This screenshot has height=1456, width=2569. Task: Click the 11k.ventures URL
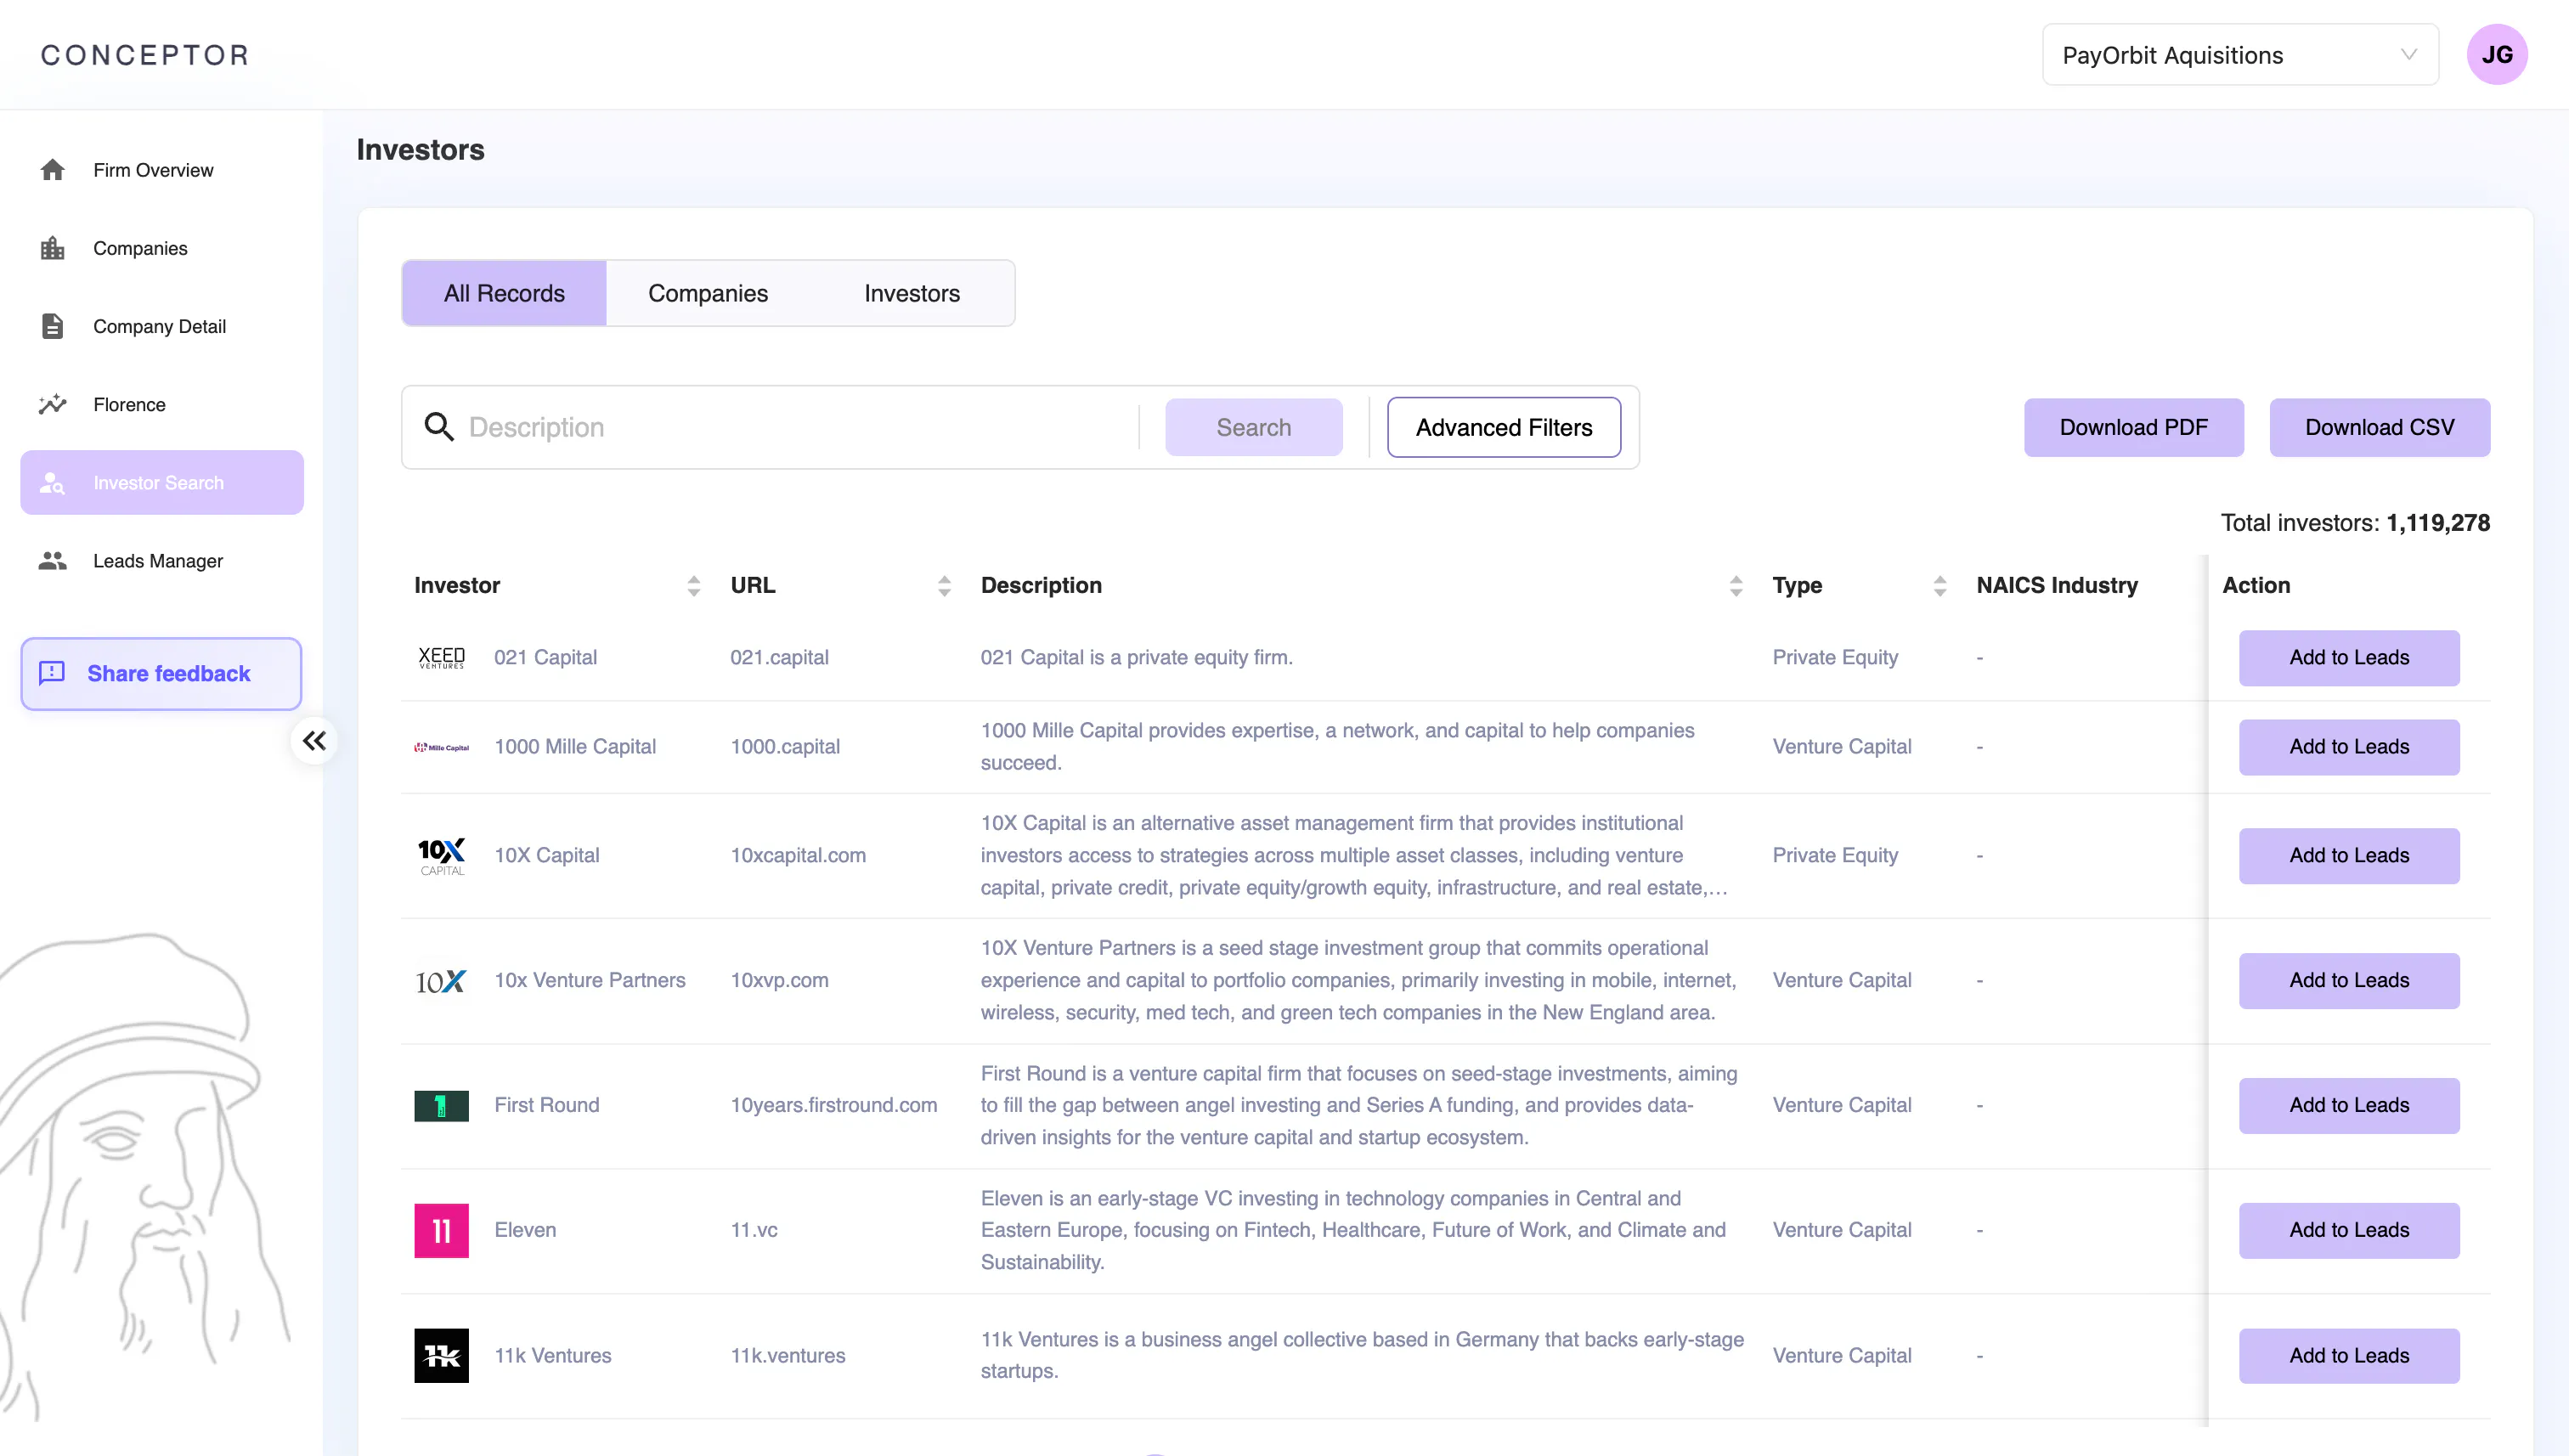click(788, 1356)
